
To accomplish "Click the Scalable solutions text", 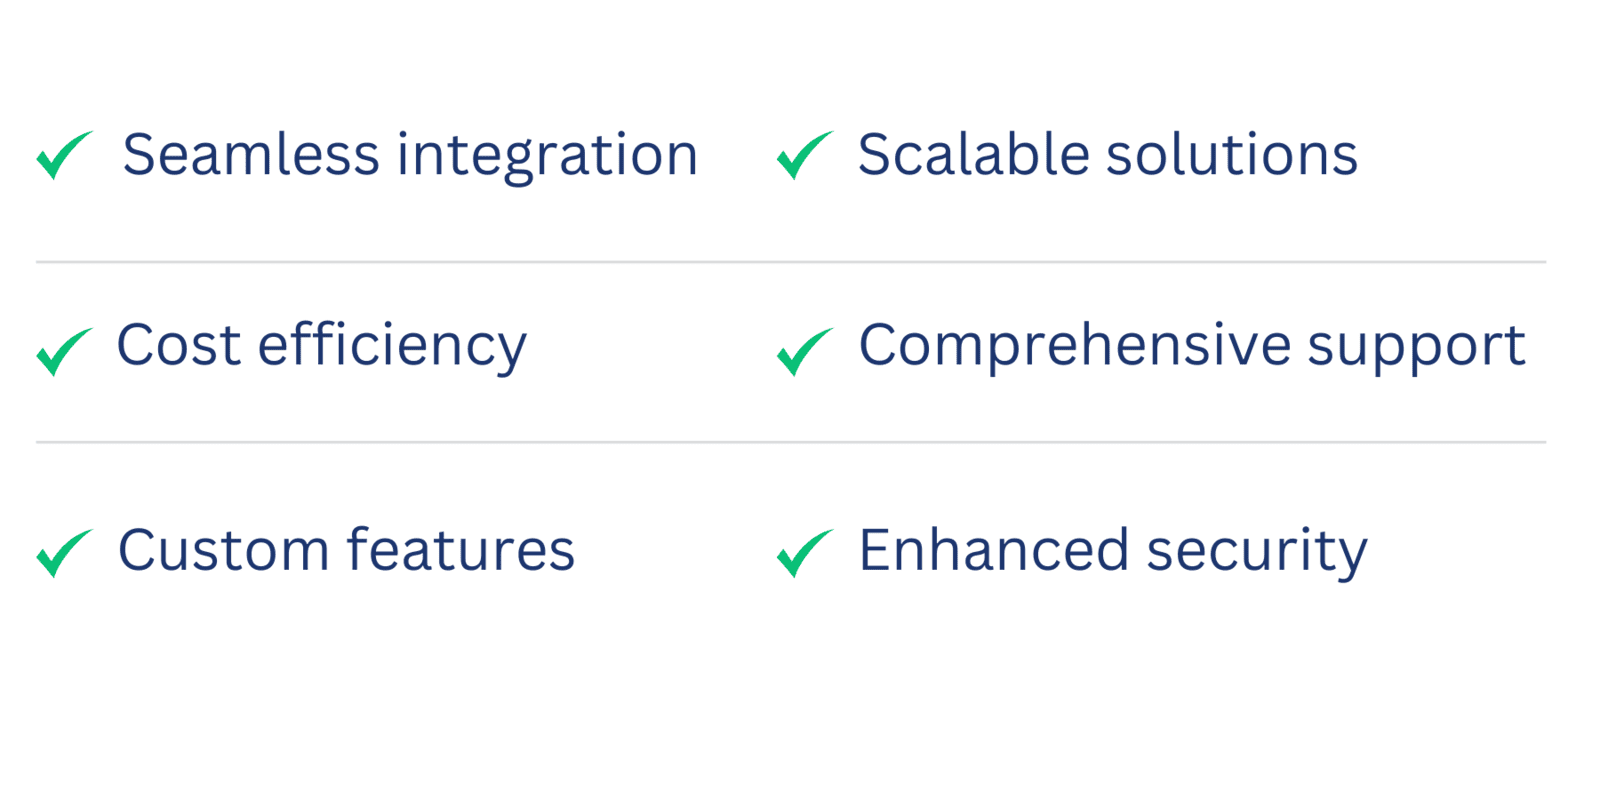I will click(1108, 155).
